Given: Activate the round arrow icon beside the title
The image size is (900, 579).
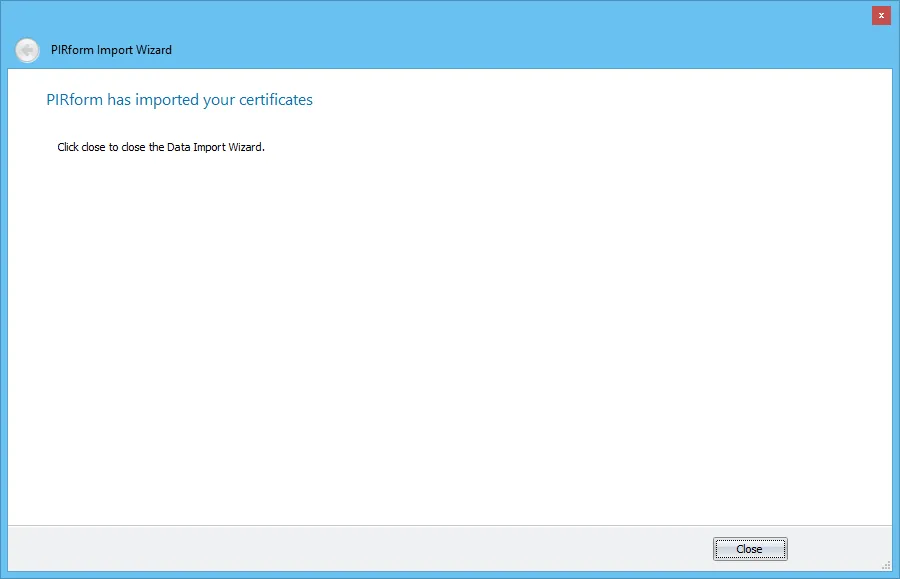Looking at the screenshot, I should coord(27,50).
